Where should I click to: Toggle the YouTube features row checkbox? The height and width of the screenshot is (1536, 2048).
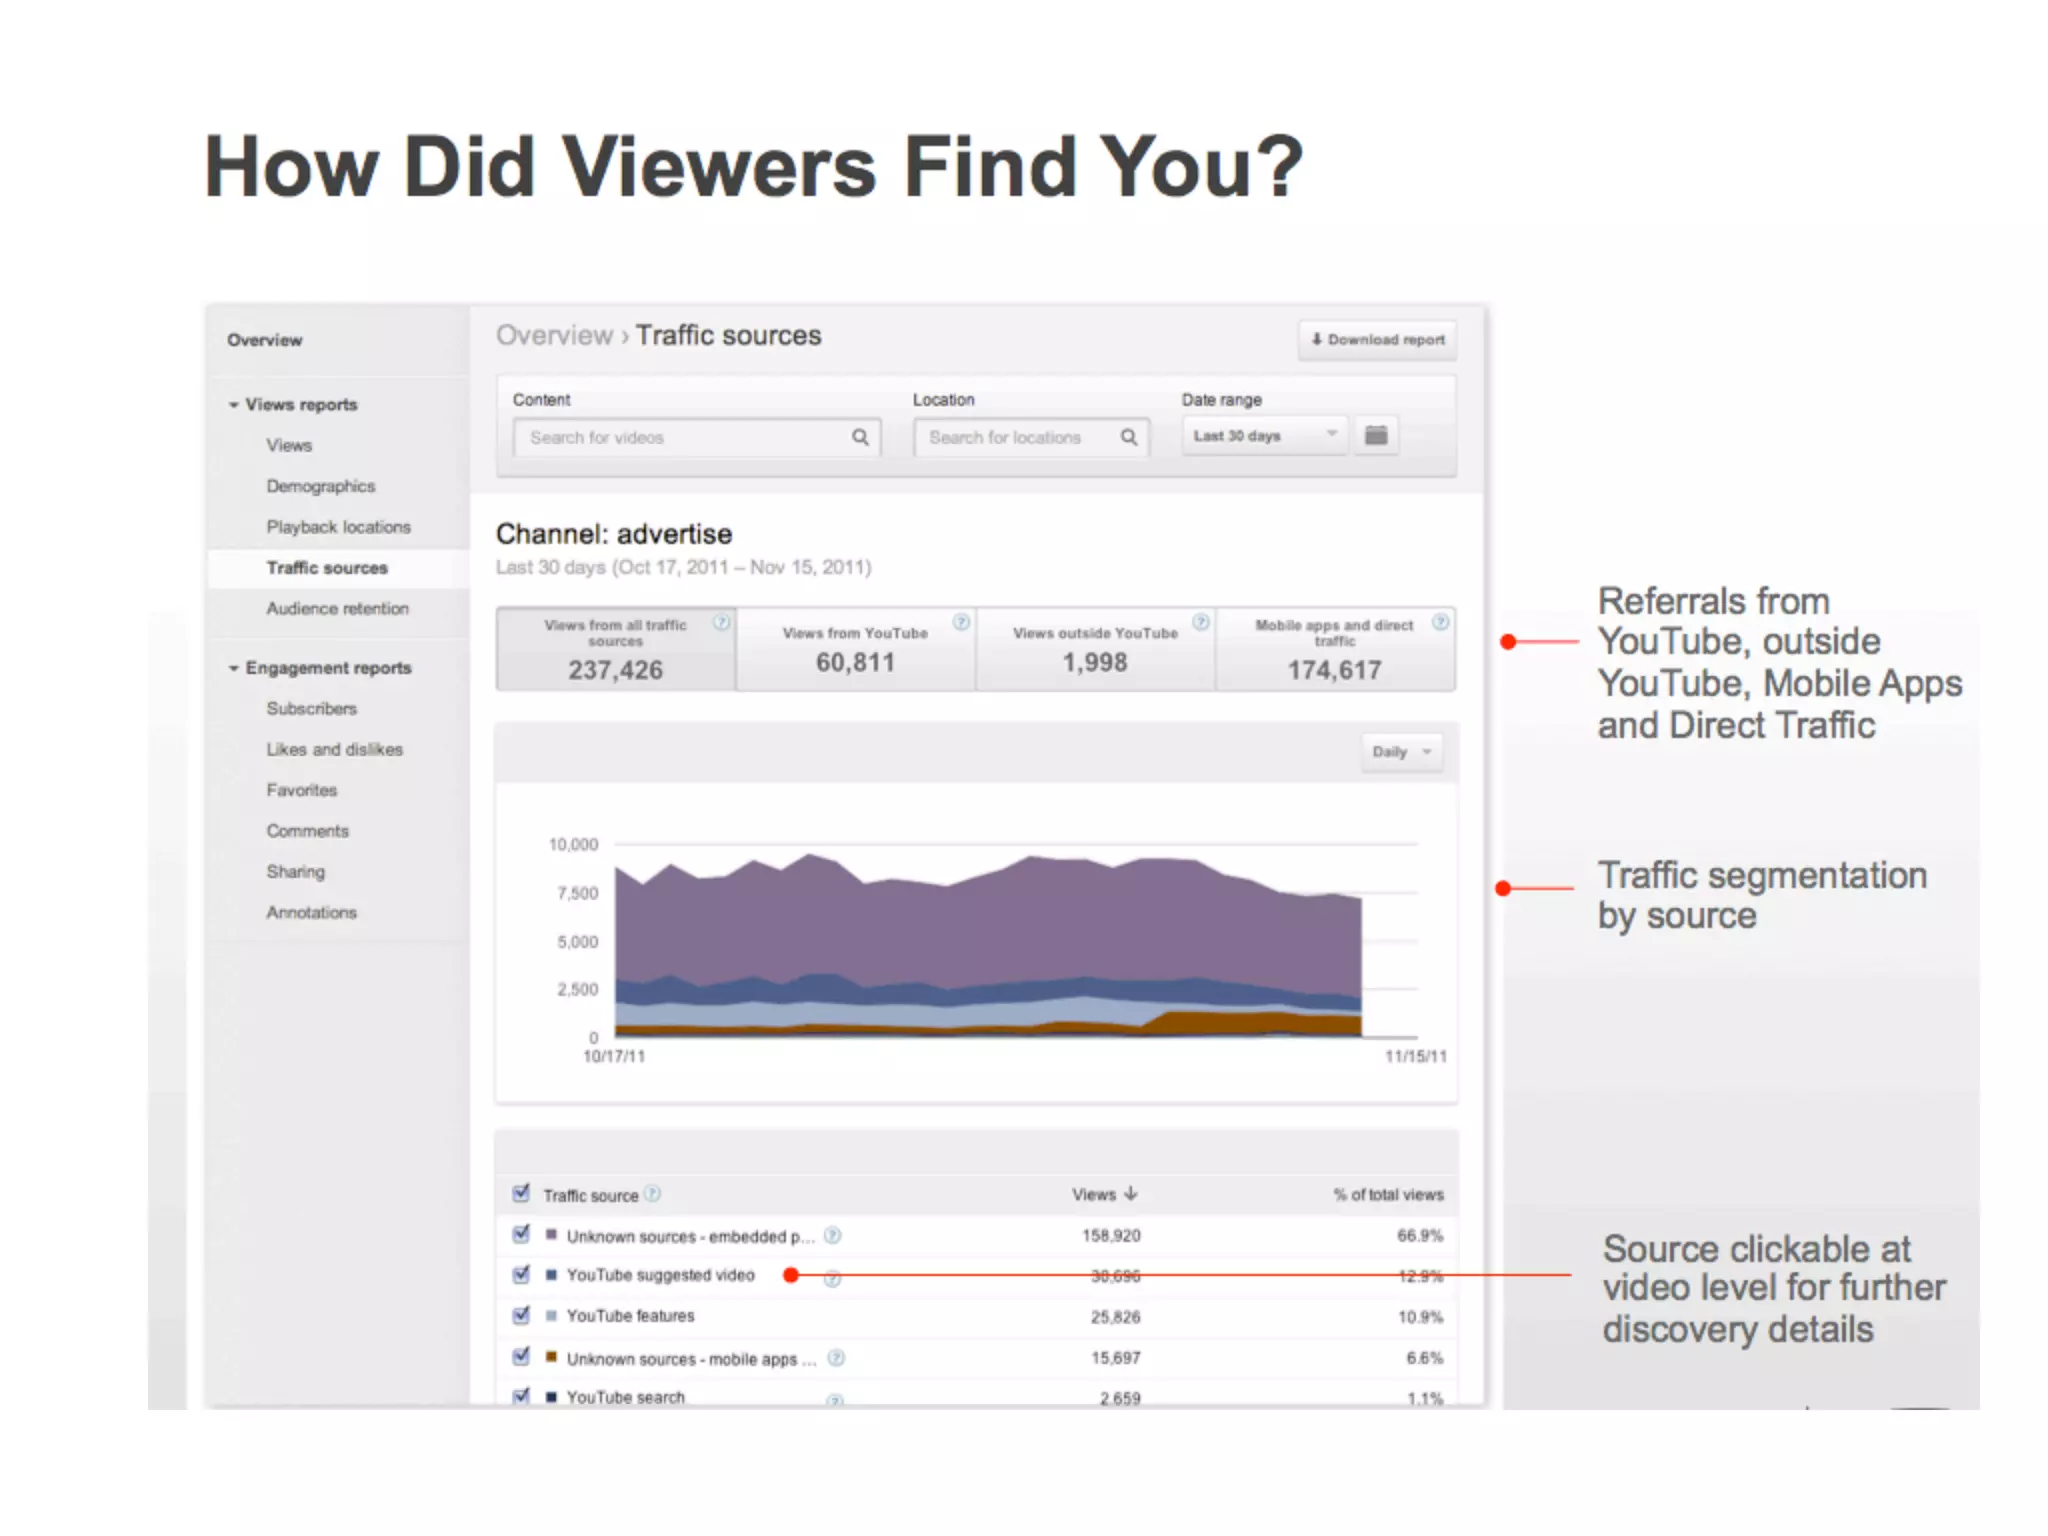[x=521, y=1315]
